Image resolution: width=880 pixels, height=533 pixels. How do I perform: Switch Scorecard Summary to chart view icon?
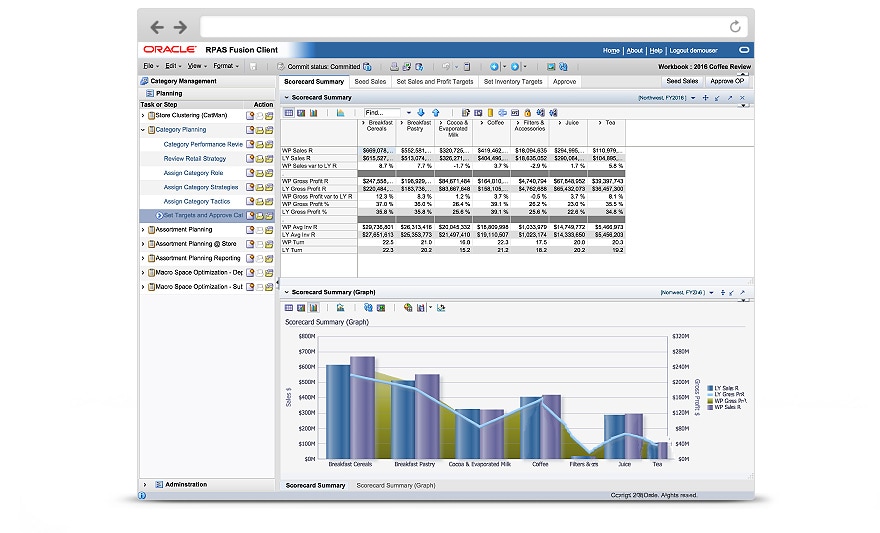click(313, 113)
